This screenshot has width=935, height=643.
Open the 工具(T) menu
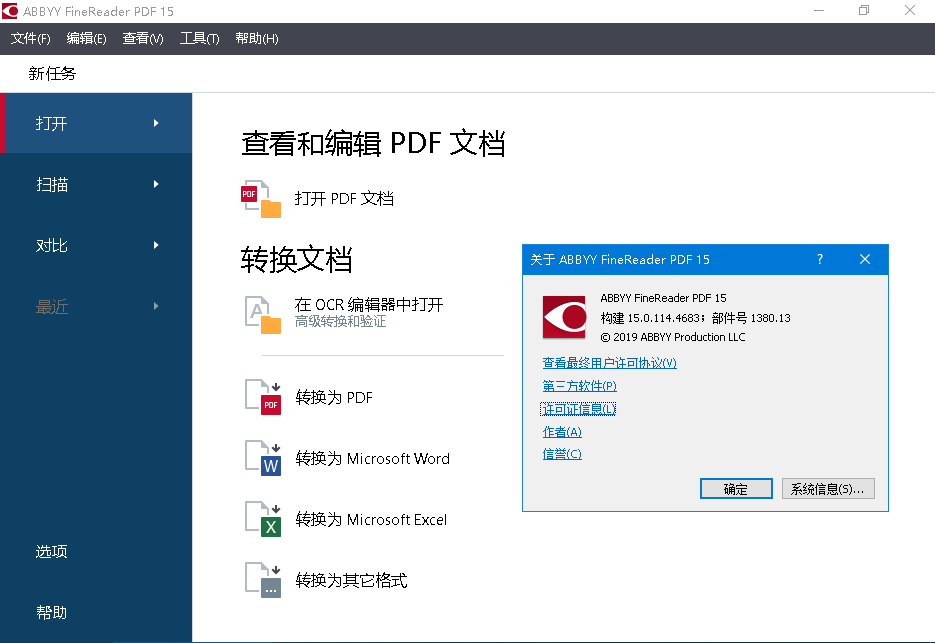(199, 39)
